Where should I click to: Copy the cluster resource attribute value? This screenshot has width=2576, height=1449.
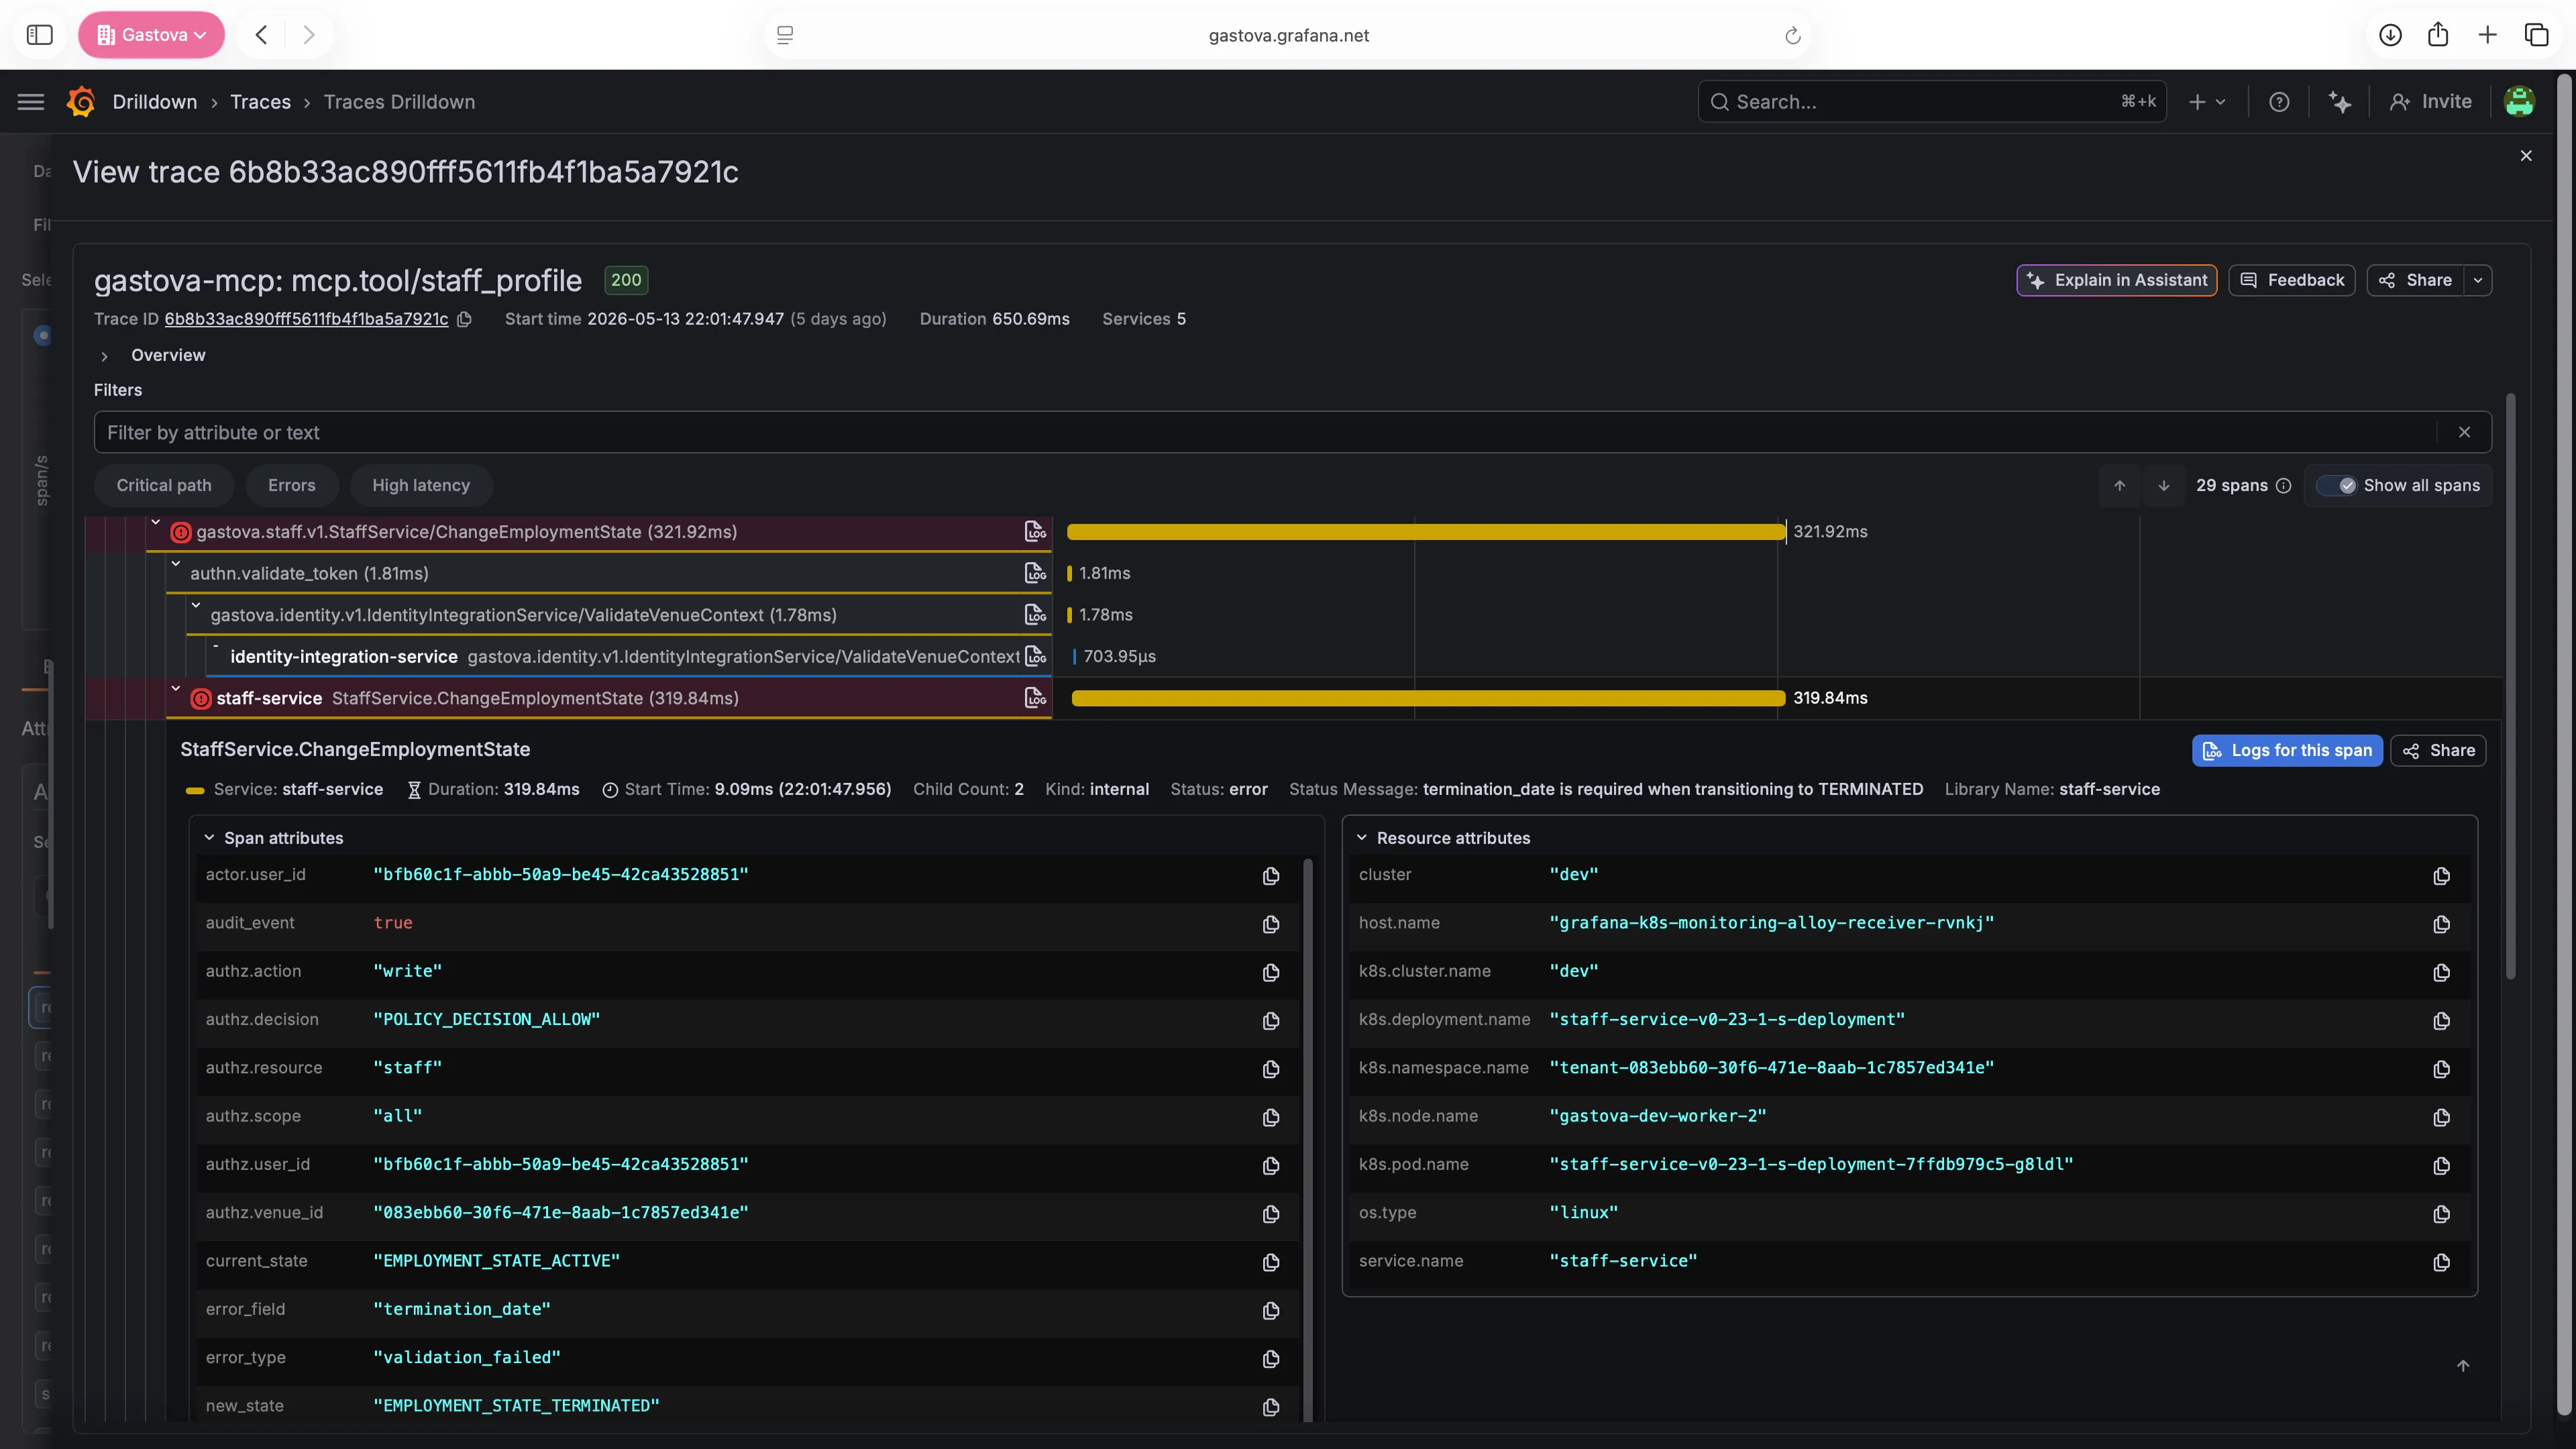[2441, 876]
